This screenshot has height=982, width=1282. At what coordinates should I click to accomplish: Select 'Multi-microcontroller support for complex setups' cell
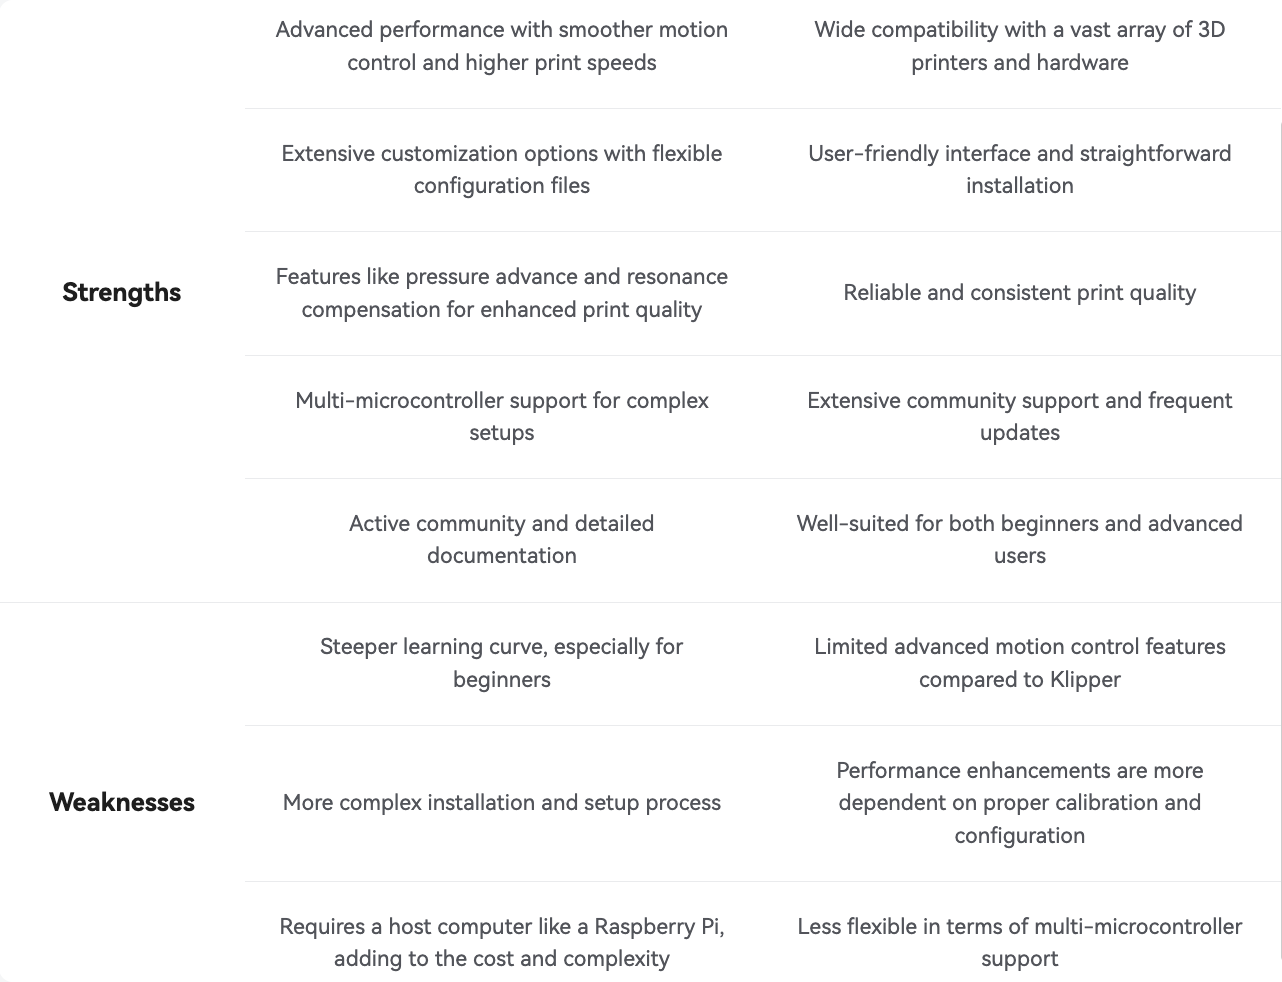[x=502, y=416]
